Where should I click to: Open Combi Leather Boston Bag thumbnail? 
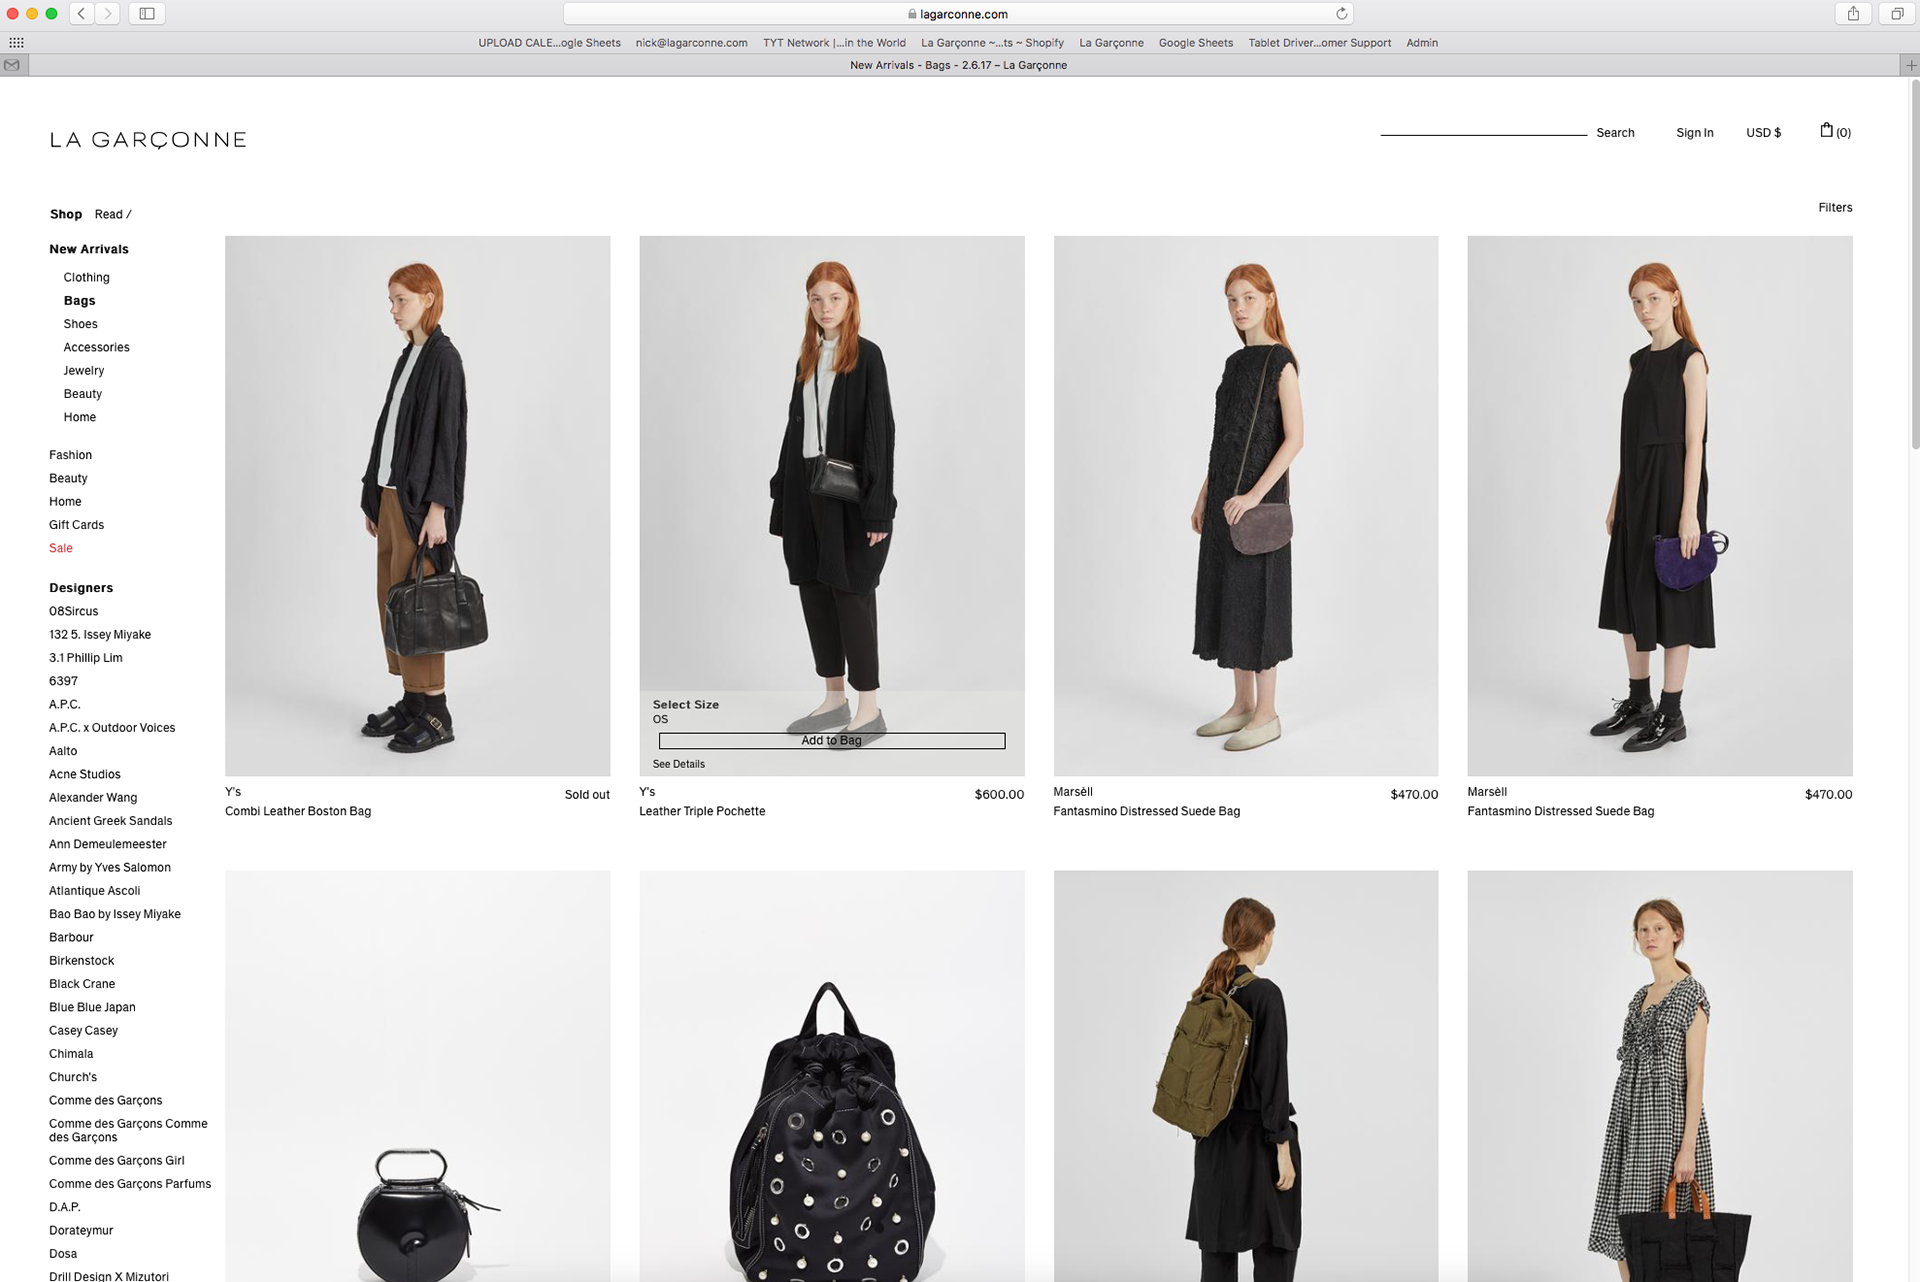tap(417, 506)
